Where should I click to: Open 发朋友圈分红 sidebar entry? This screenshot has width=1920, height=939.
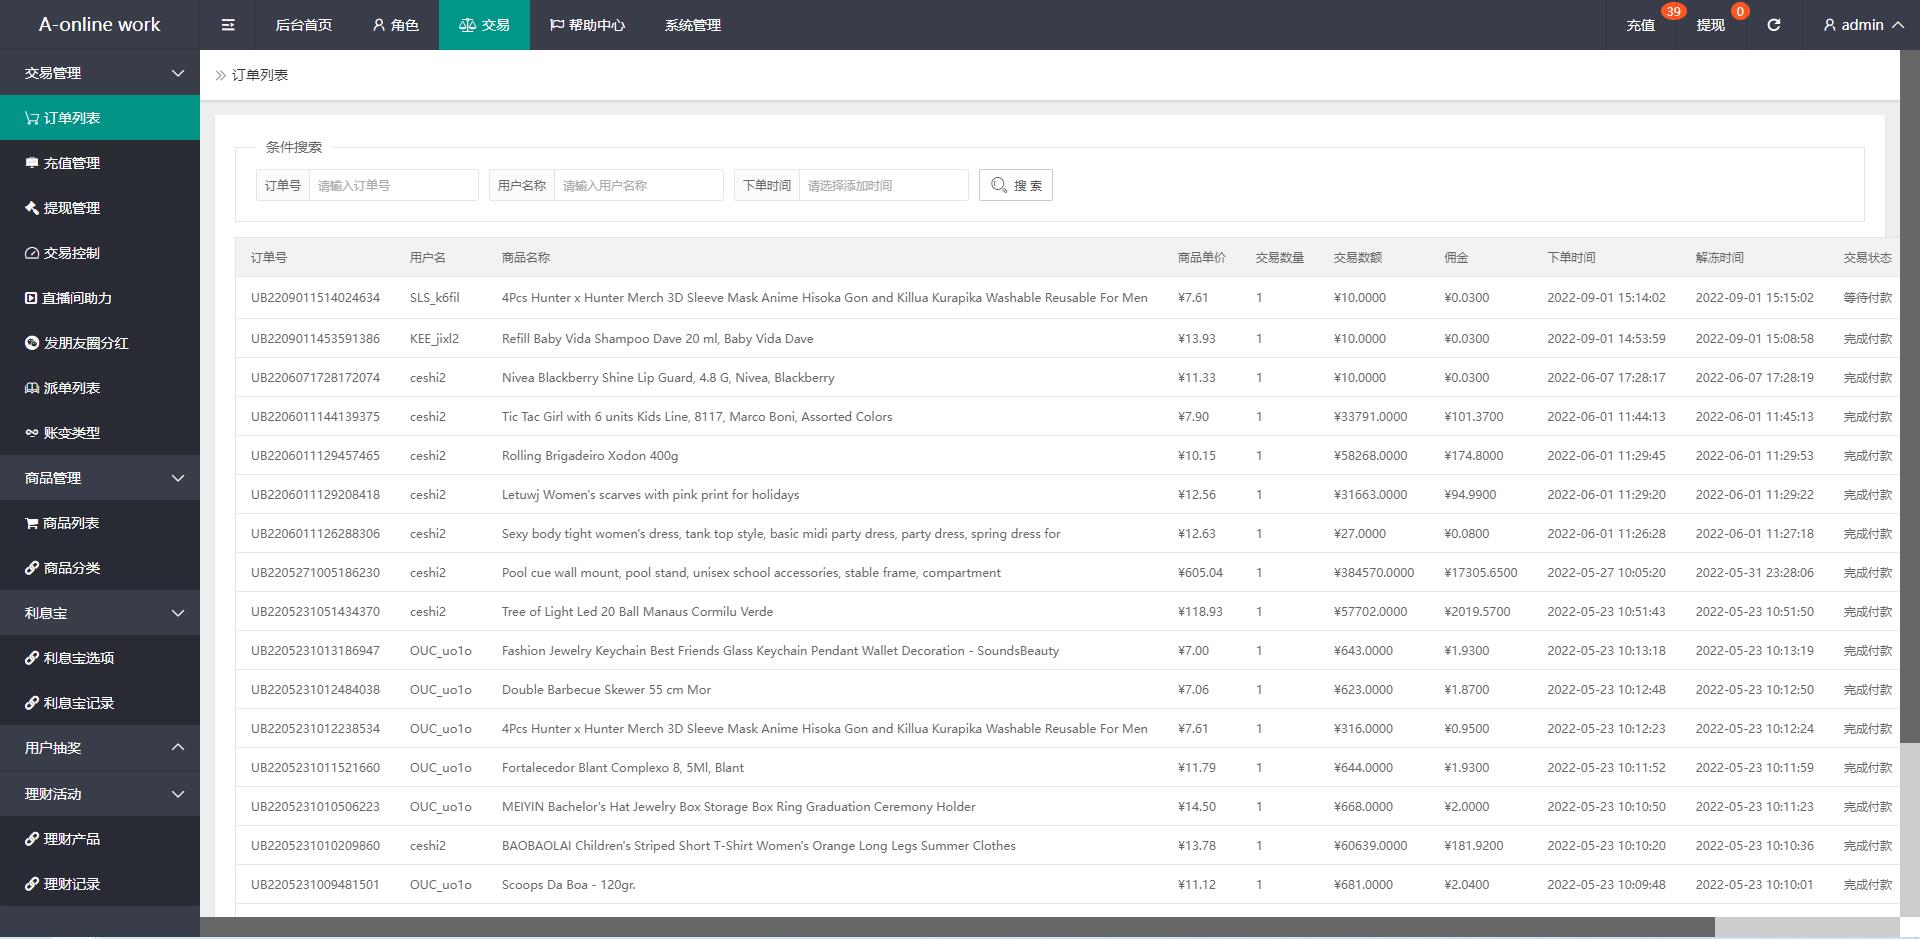pyautogui.click(x=85, y=343)
